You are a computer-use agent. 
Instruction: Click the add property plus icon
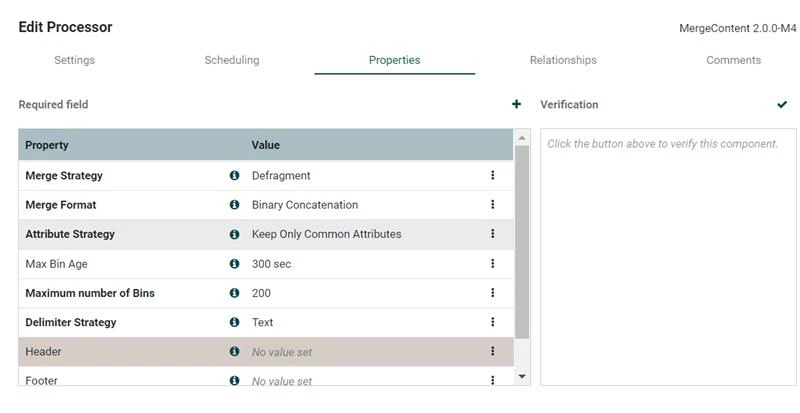pos(516,104)
